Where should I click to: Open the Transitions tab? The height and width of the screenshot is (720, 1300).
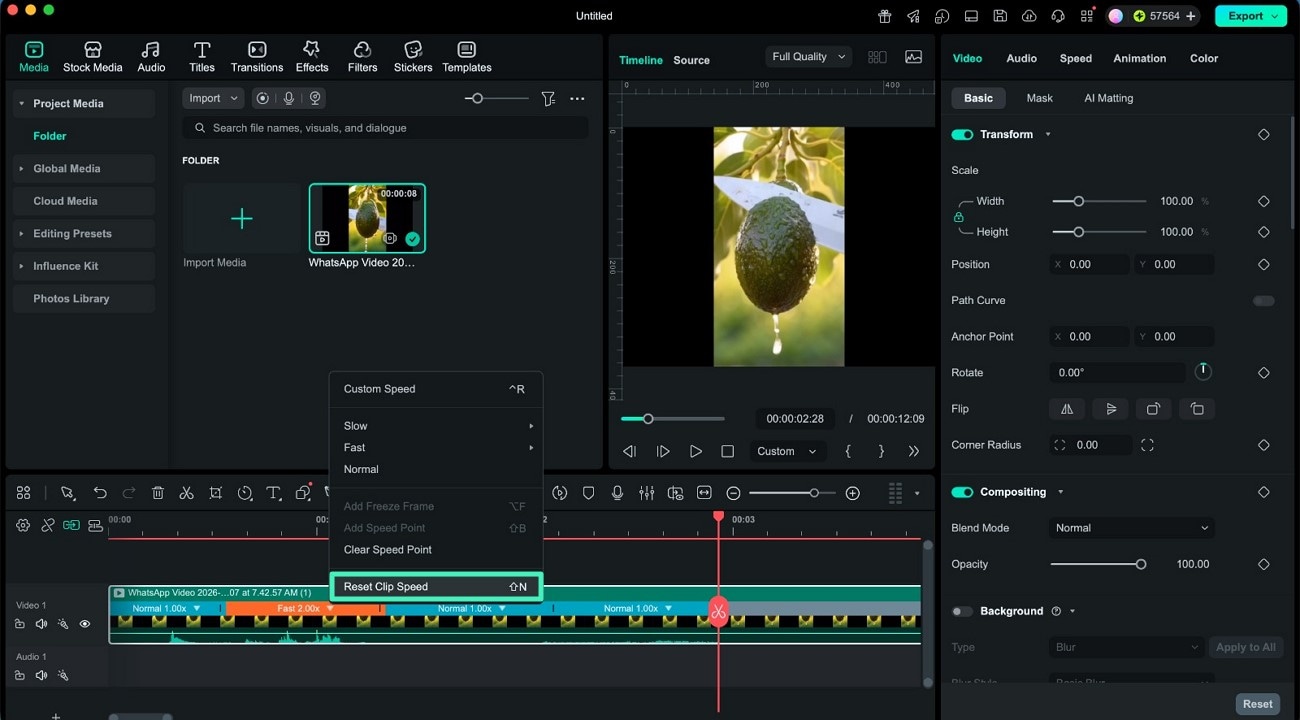(257, 57)
